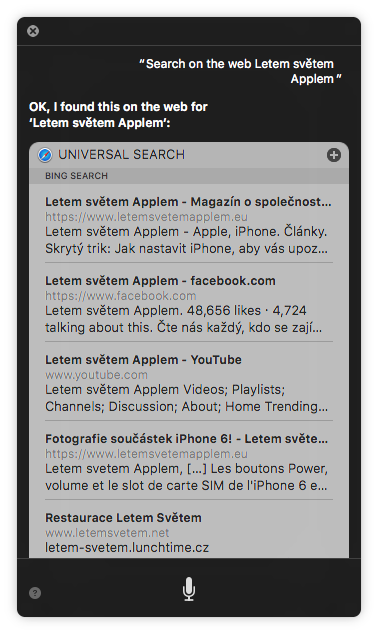Click the www.letemsvetem.net URL text
The width and height of the screenshot is (378, 634).
click(107, 533)
